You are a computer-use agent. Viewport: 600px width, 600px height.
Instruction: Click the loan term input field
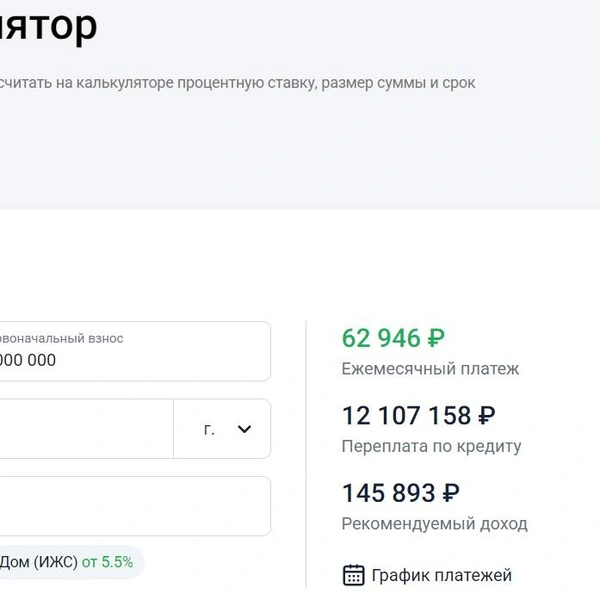click(86, 429)
